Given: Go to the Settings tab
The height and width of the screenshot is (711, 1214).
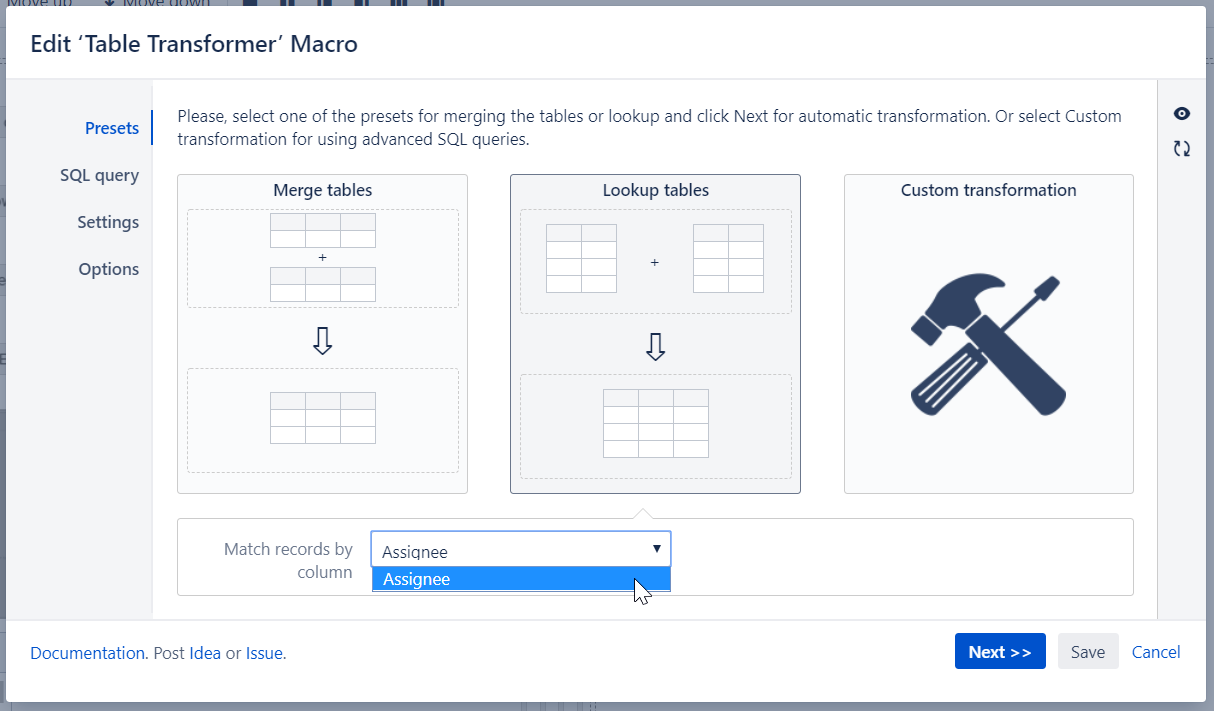Looking at the screenshot, I should pos(108,222).
